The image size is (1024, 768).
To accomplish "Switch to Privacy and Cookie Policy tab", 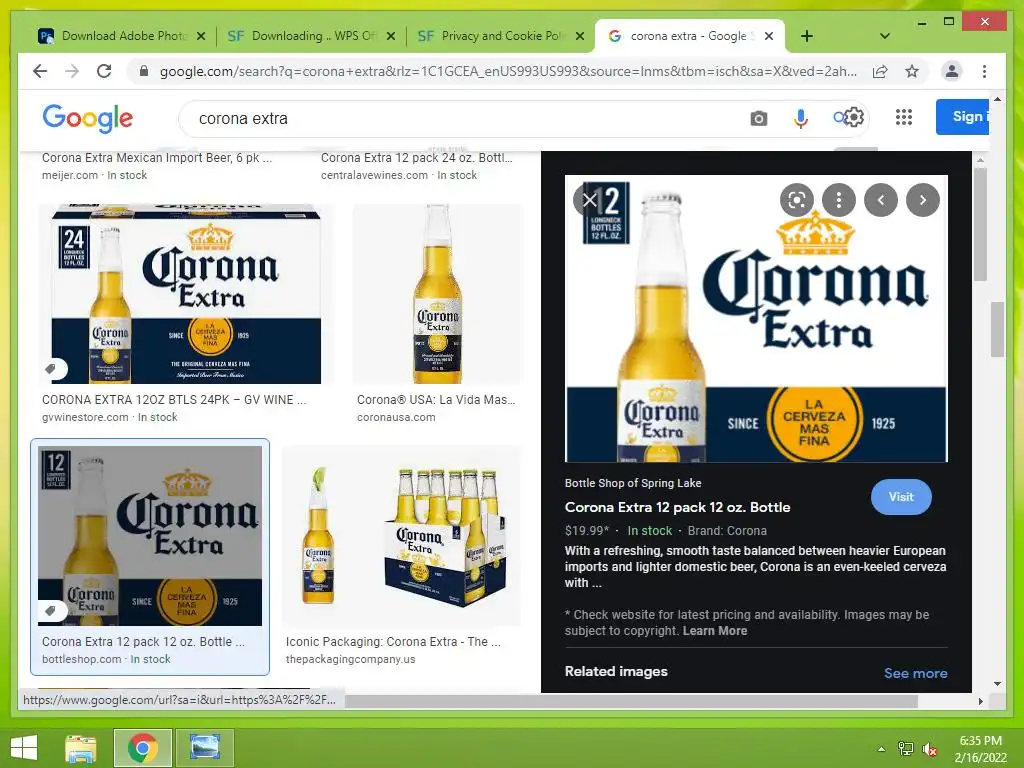I will point(500,36).
